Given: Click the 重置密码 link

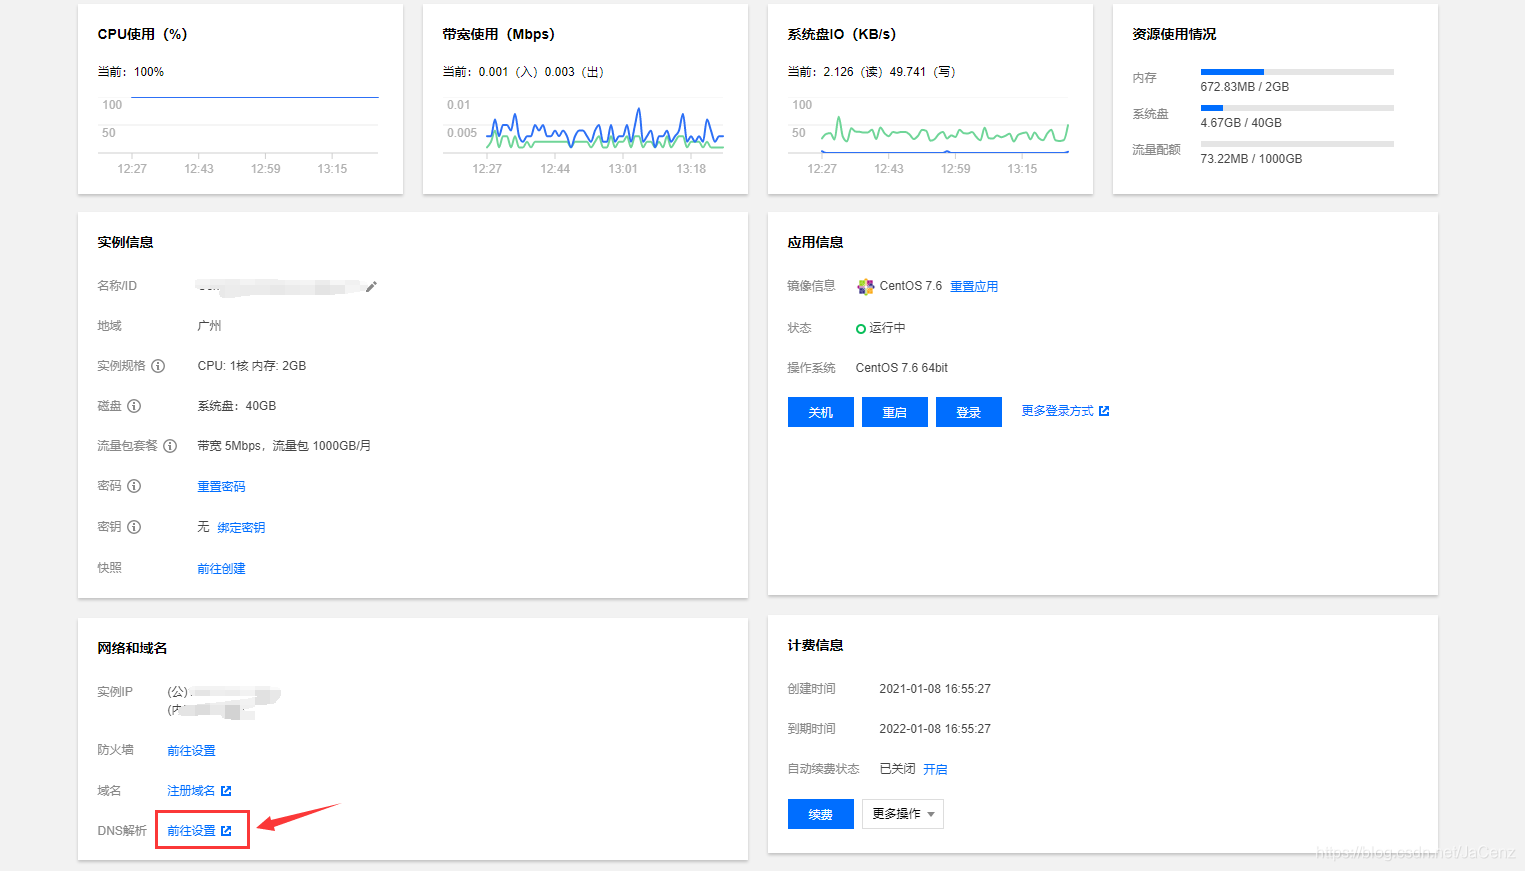Looking at the screenshot, I should [x=221, y=487].
